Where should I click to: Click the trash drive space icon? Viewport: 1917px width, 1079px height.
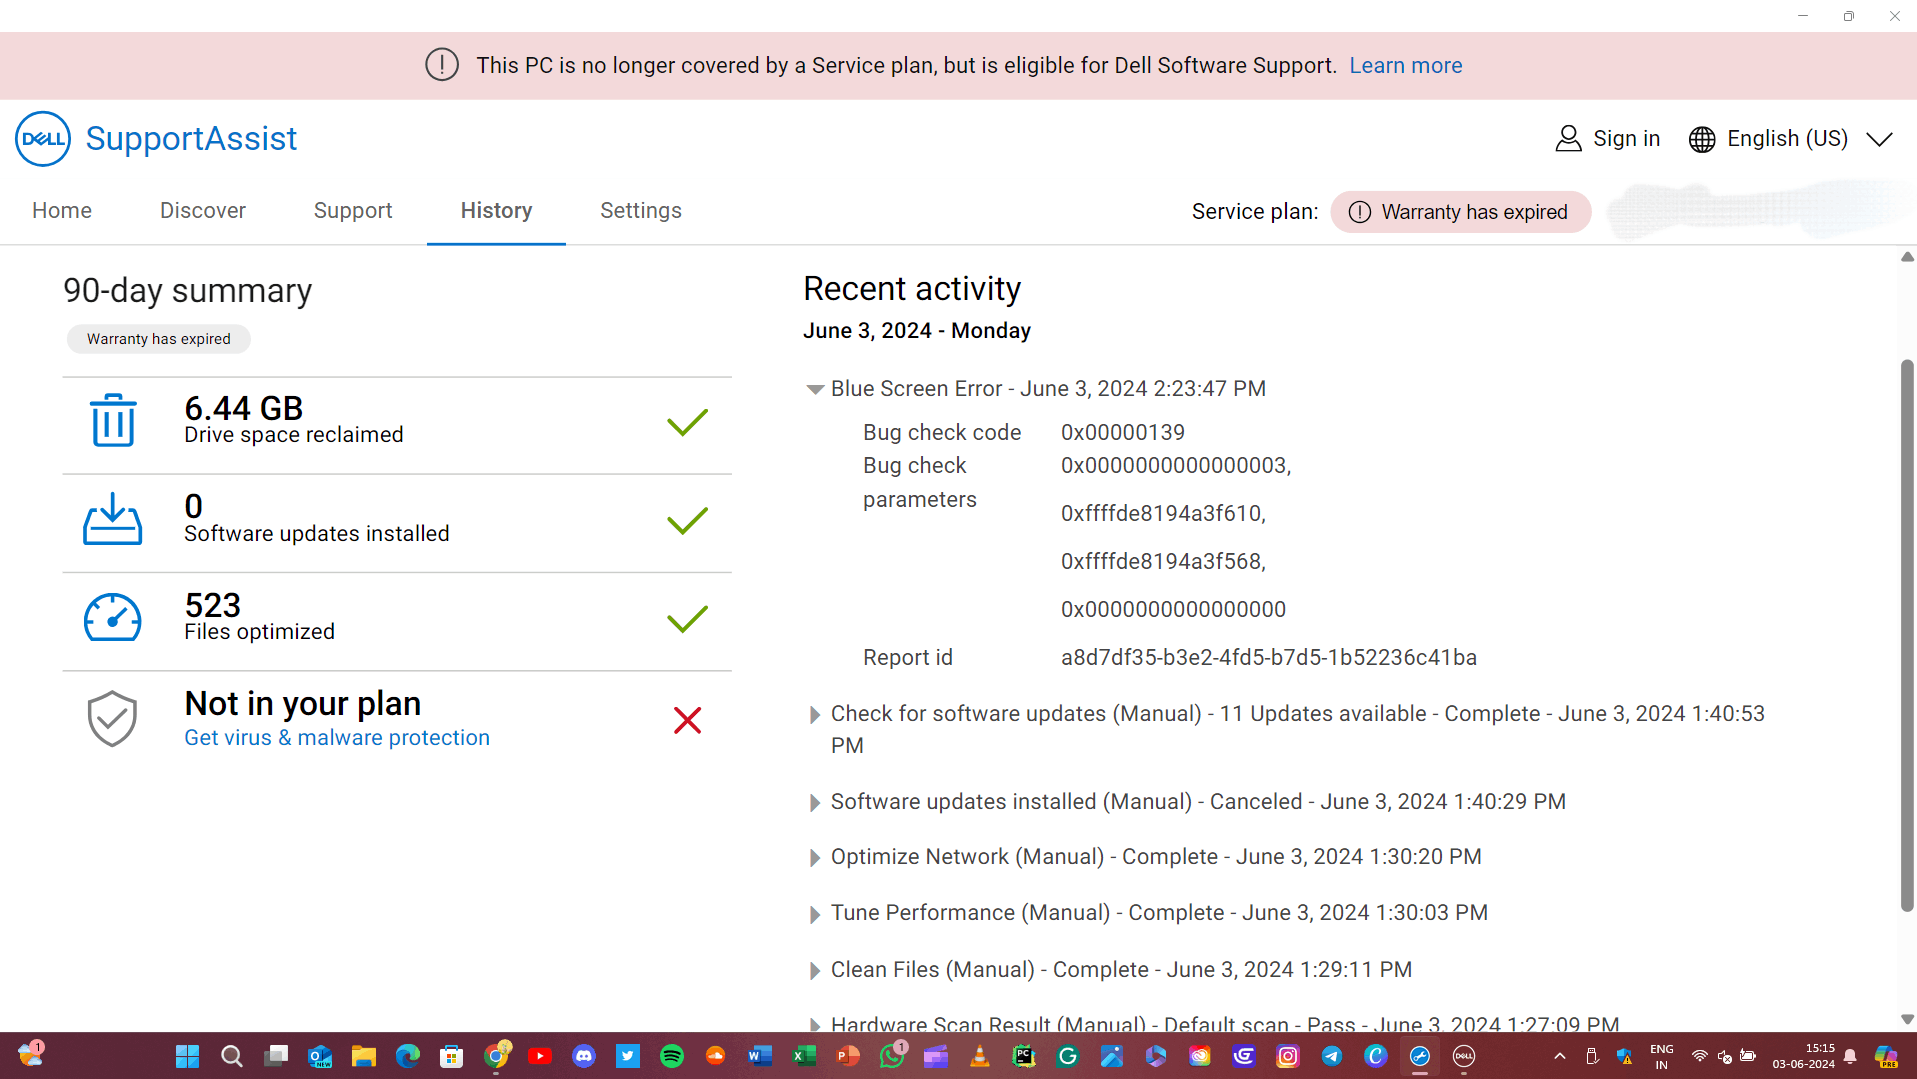(113, 420)
